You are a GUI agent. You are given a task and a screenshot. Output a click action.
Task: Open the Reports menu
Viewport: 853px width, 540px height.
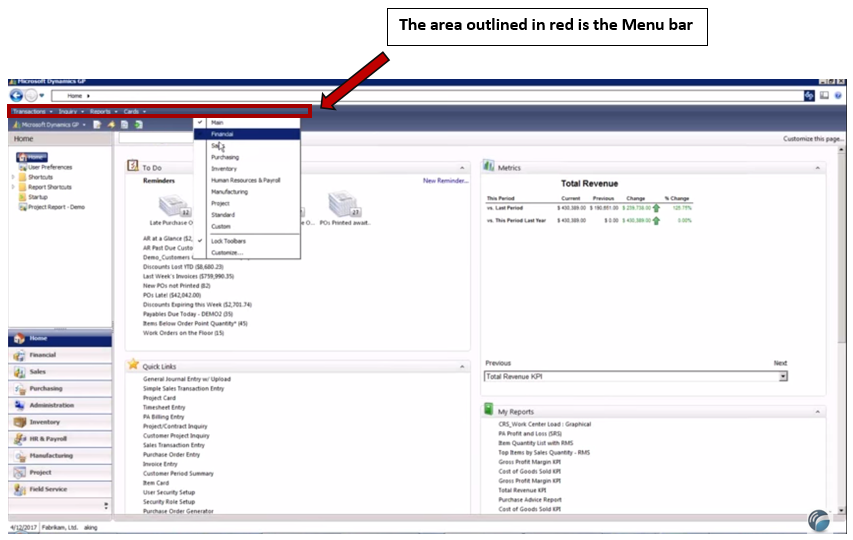coord(103,111)
